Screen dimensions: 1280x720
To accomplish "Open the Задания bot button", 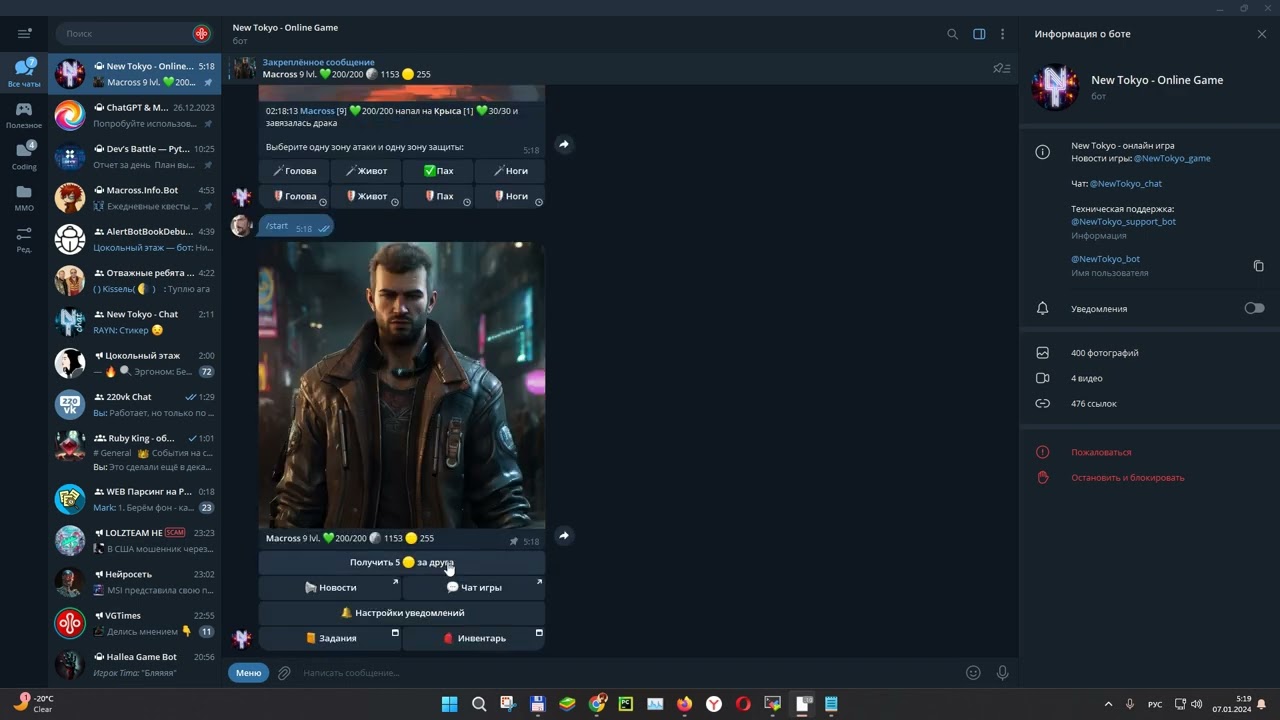I will (x=330, y=638).
